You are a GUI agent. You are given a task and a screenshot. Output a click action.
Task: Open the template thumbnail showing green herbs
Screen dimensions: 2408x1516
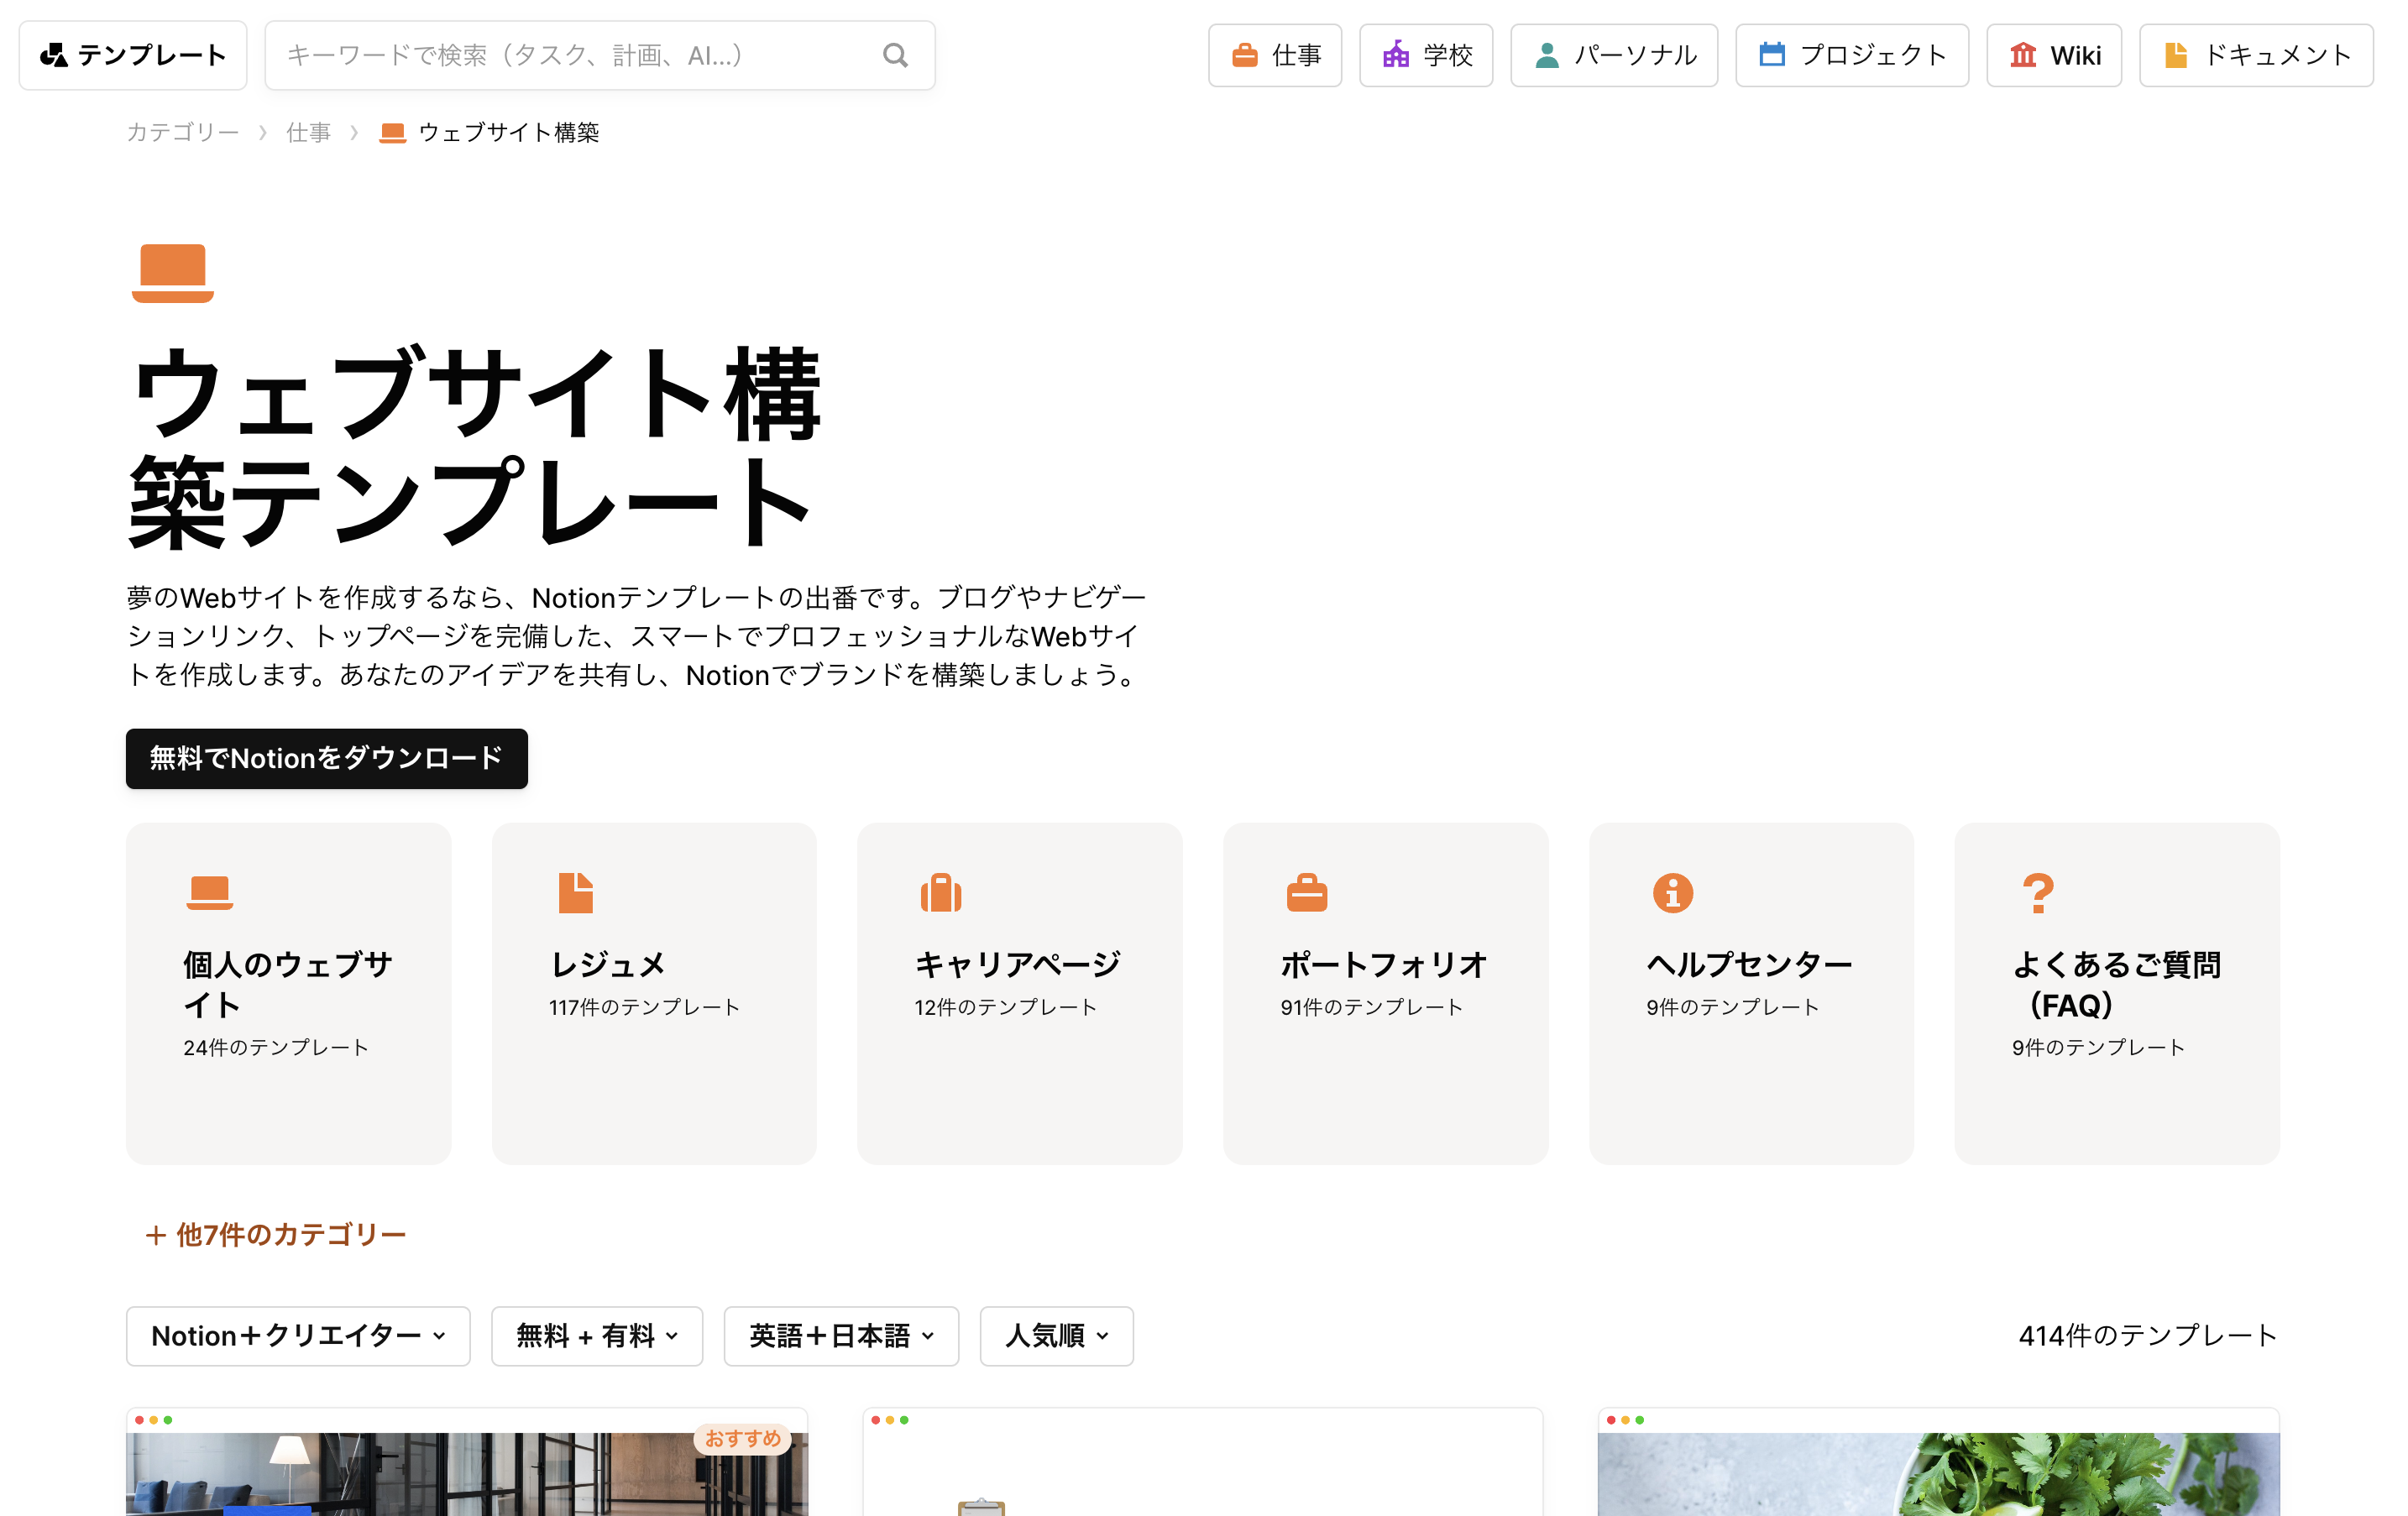coord(1939,1464)
